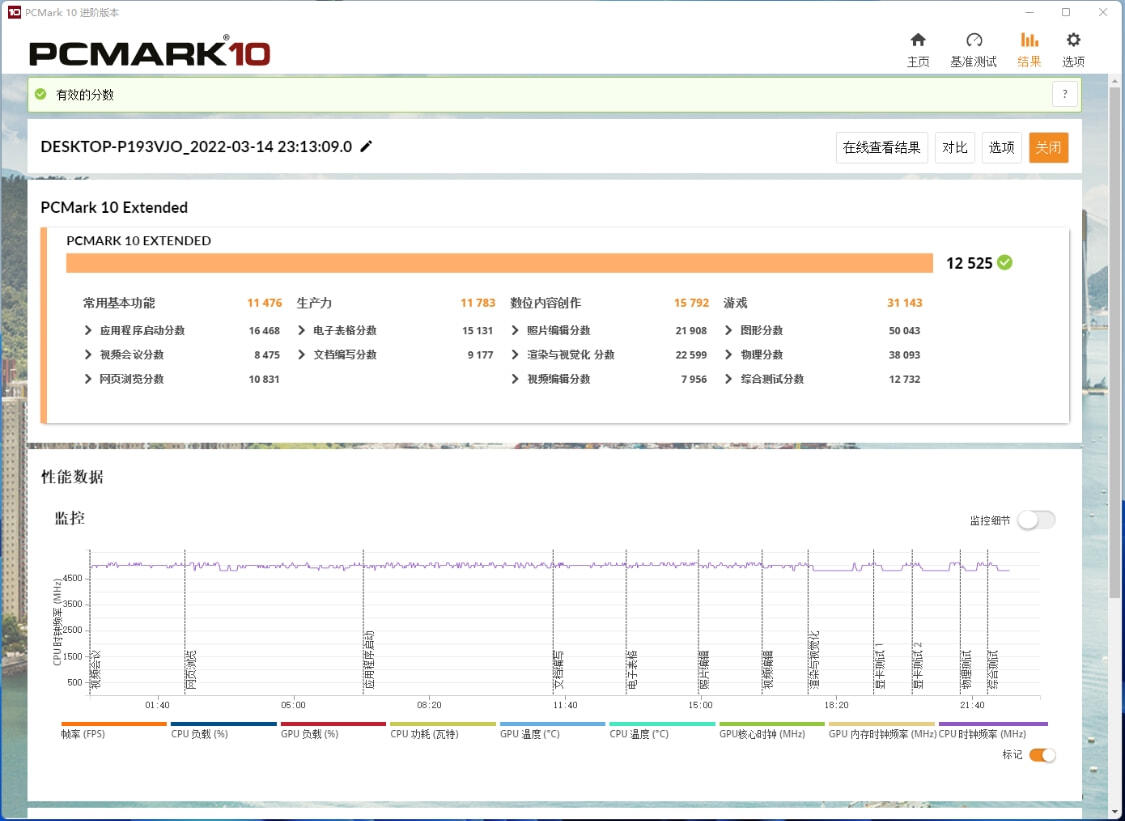Click the 电子表格 marker in chart
The image size is (1125, 821).
(632, 670)
